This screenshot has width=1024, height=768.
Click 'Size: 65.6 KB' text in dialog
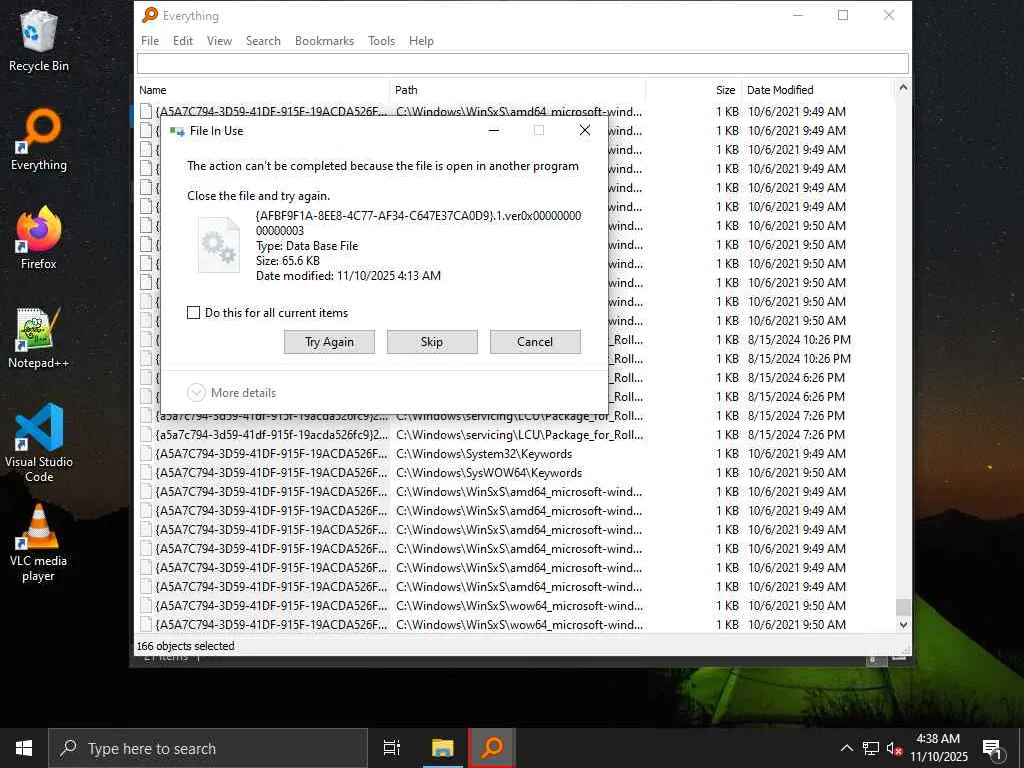point(288,261)
